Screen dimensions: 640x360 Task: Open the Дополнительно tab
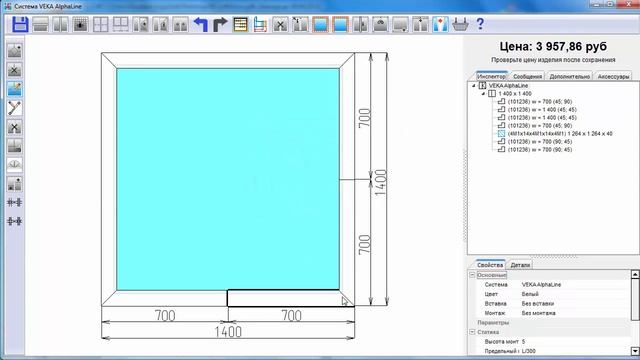click(x=570, y=76)
